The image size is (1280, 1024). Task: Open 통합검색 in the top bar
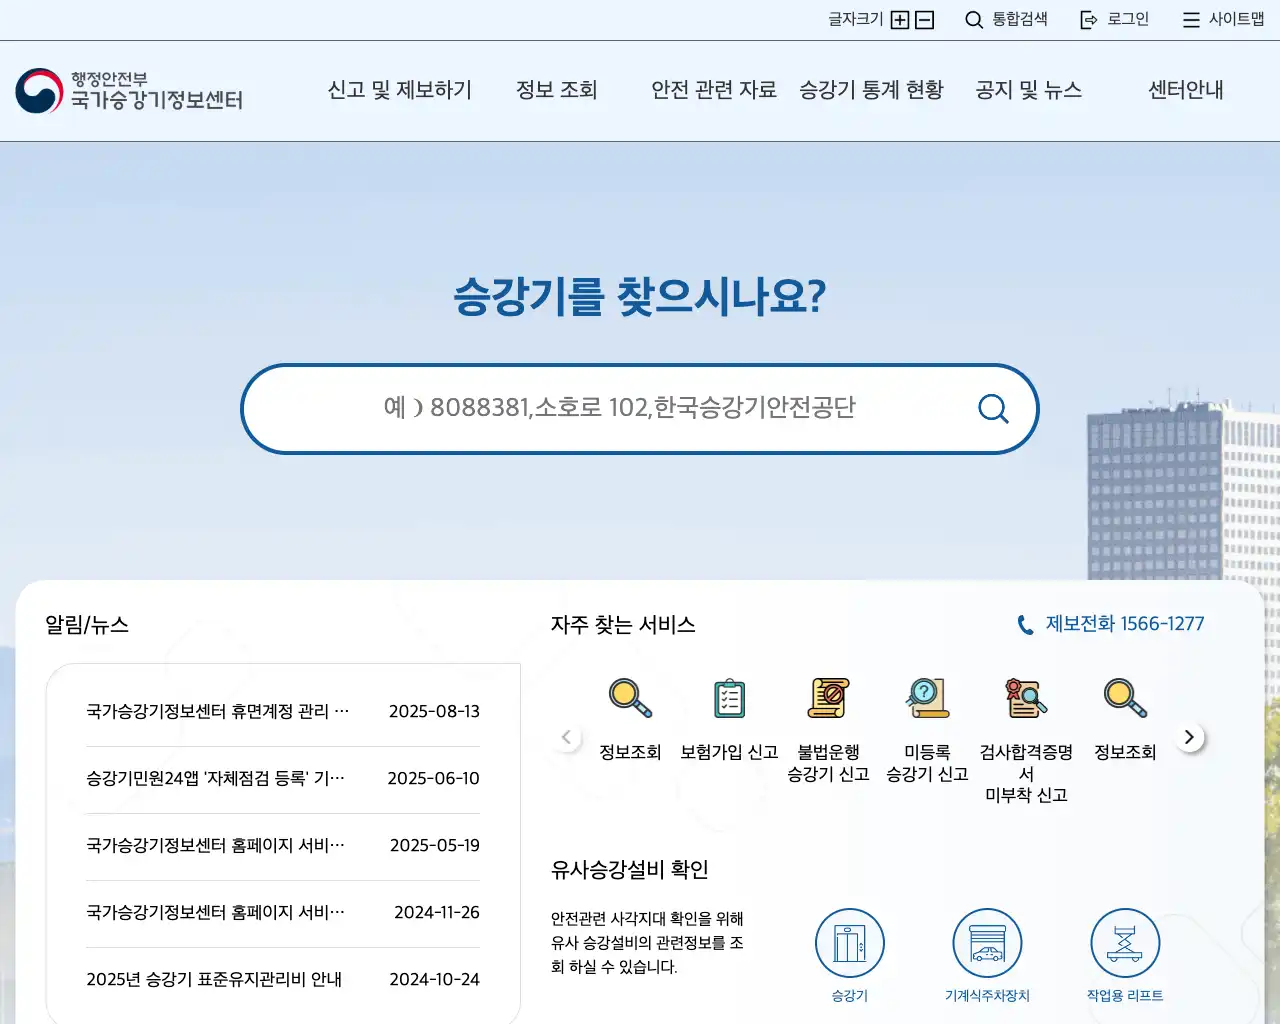(1006, 19)
